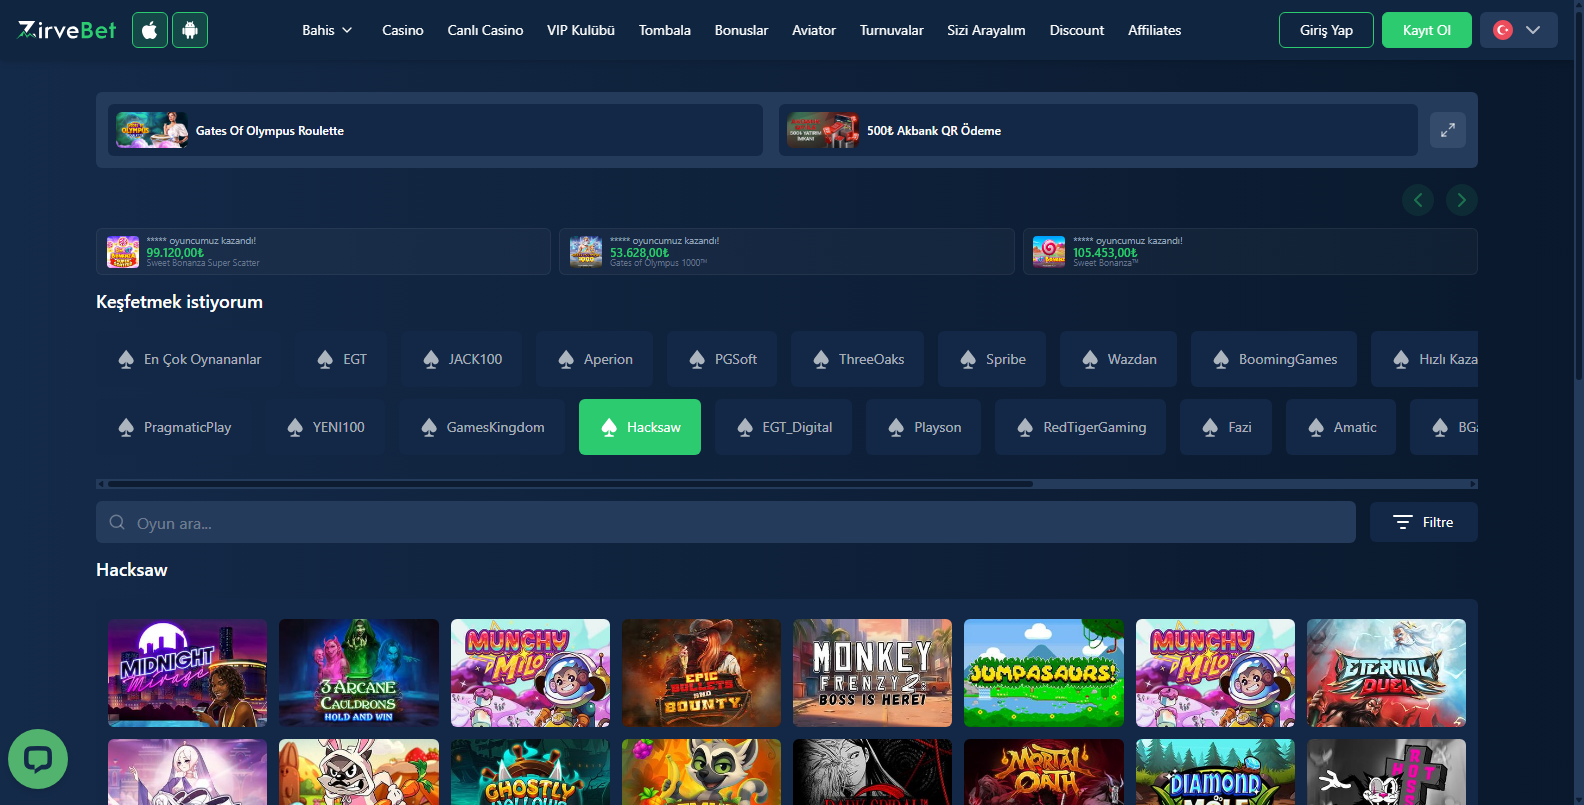Open the Jumpasaurs game thumbnail
This screenshot has width=1584, height=805.
[1044, 673]
